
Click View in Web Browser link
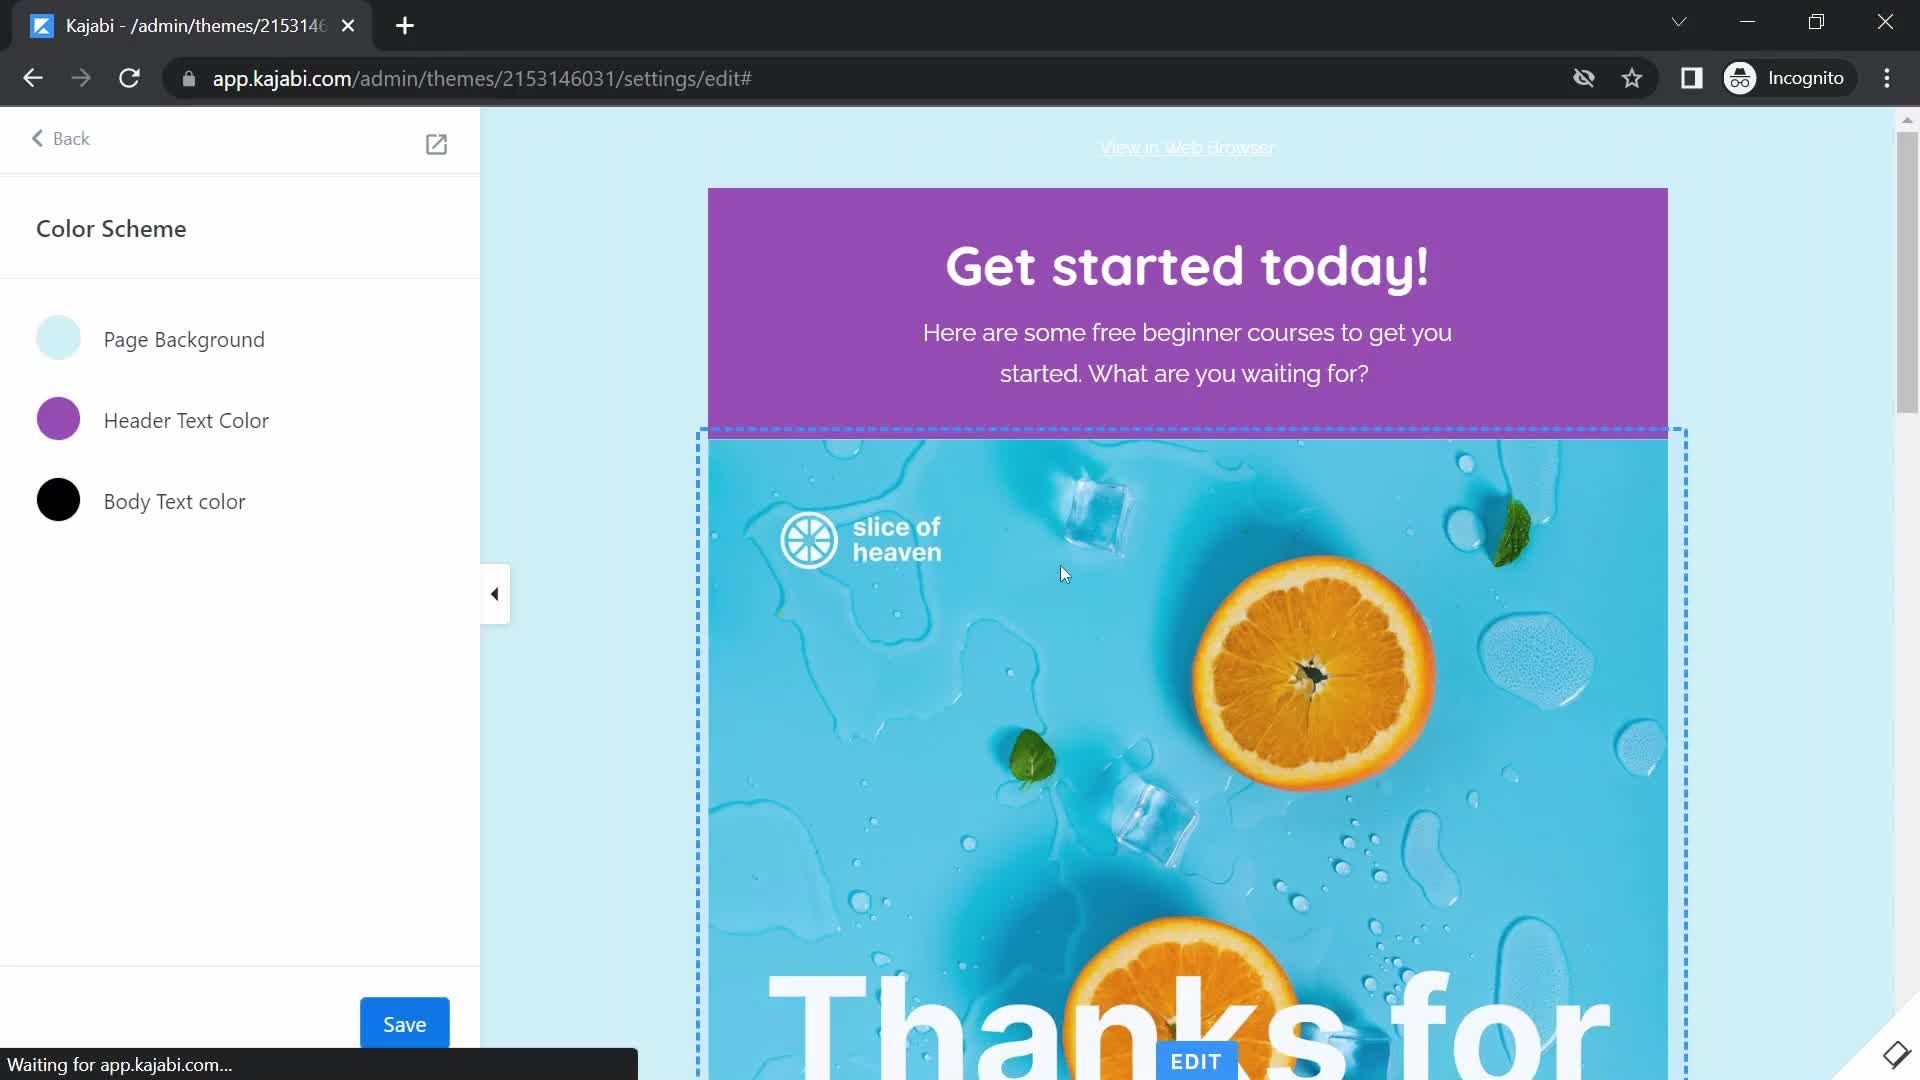point(1185,148)
